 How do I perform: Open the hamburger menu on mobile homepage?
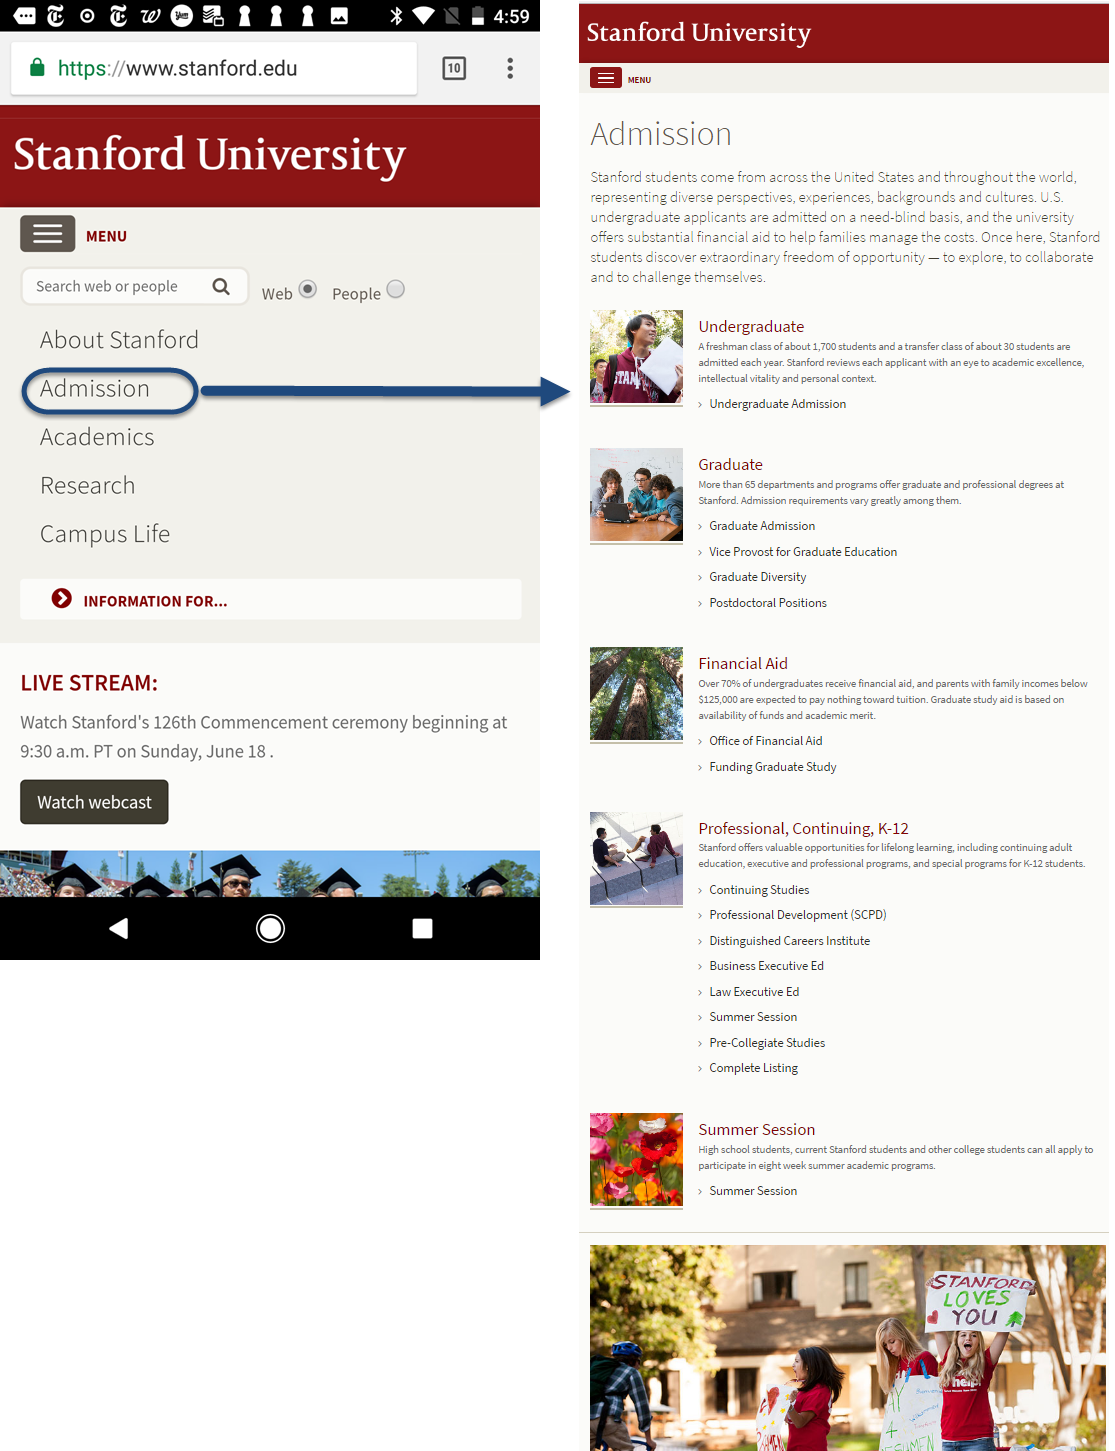47,234
